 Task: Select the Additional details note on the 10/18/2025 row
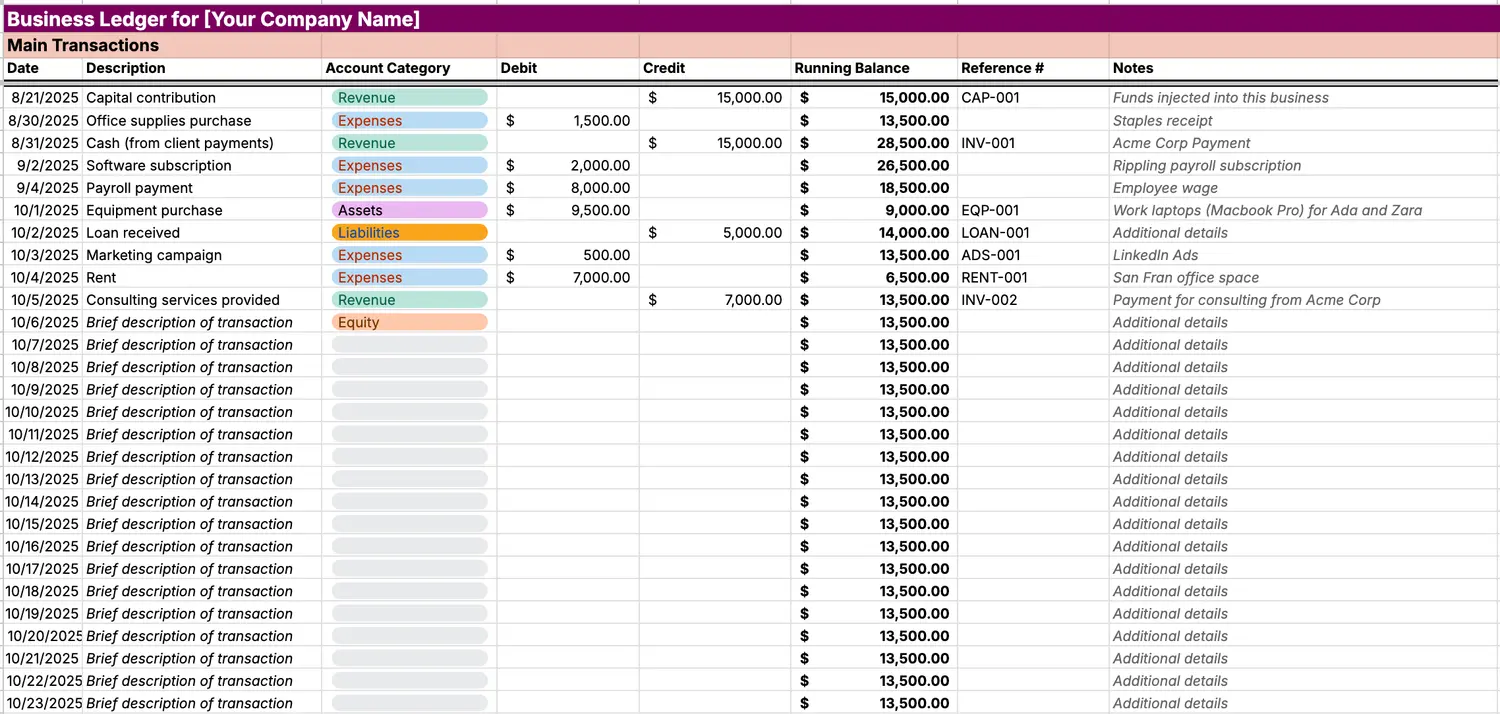coord(1304,591)
